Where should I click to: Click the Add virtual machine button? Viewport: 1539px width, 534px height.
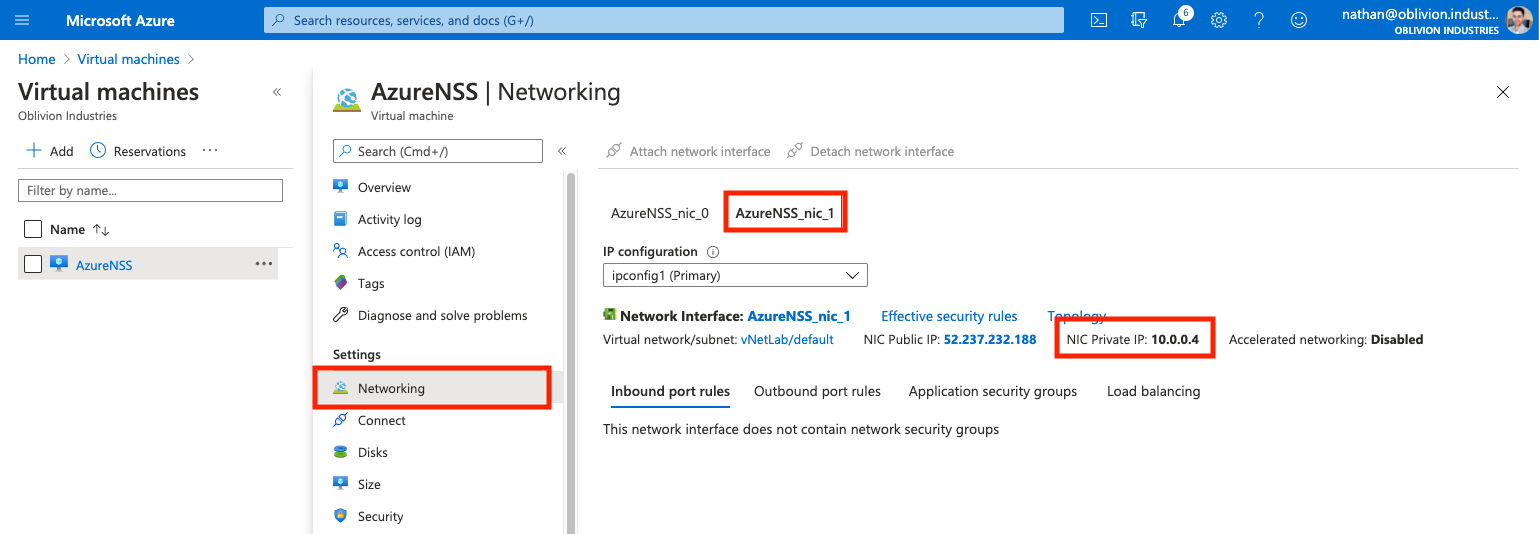50,151
